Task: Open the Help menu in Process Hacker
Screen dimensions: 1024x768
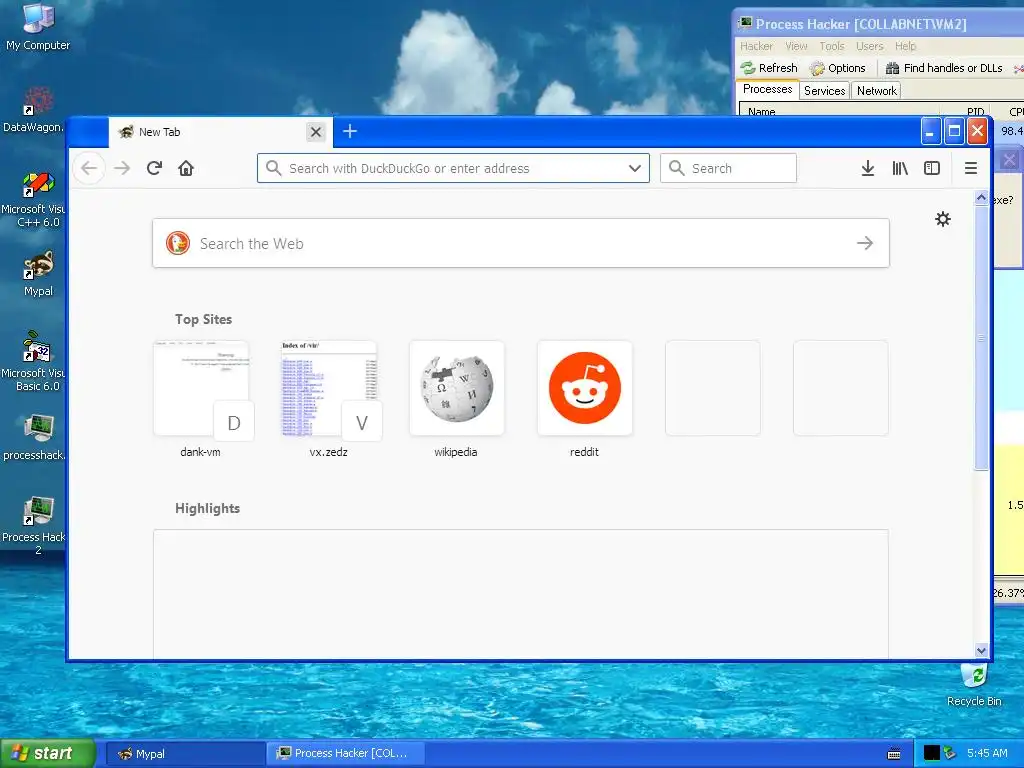Action: pos(905,46)
